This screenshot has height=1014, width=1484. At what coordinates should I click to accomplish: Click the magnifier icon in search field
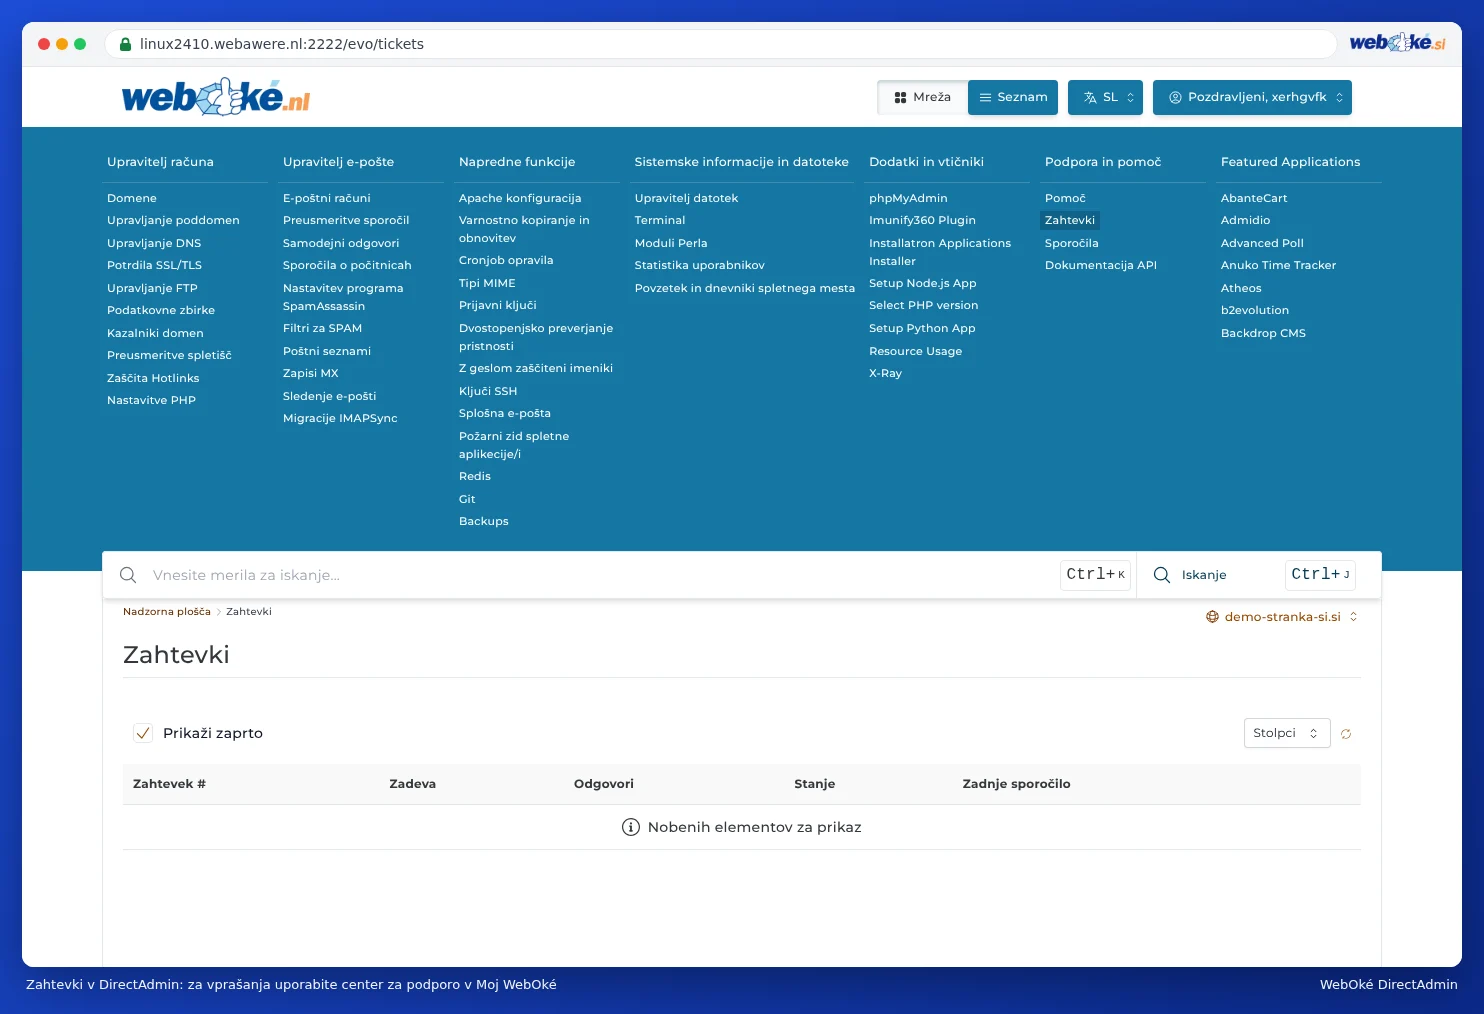(128, 575)
